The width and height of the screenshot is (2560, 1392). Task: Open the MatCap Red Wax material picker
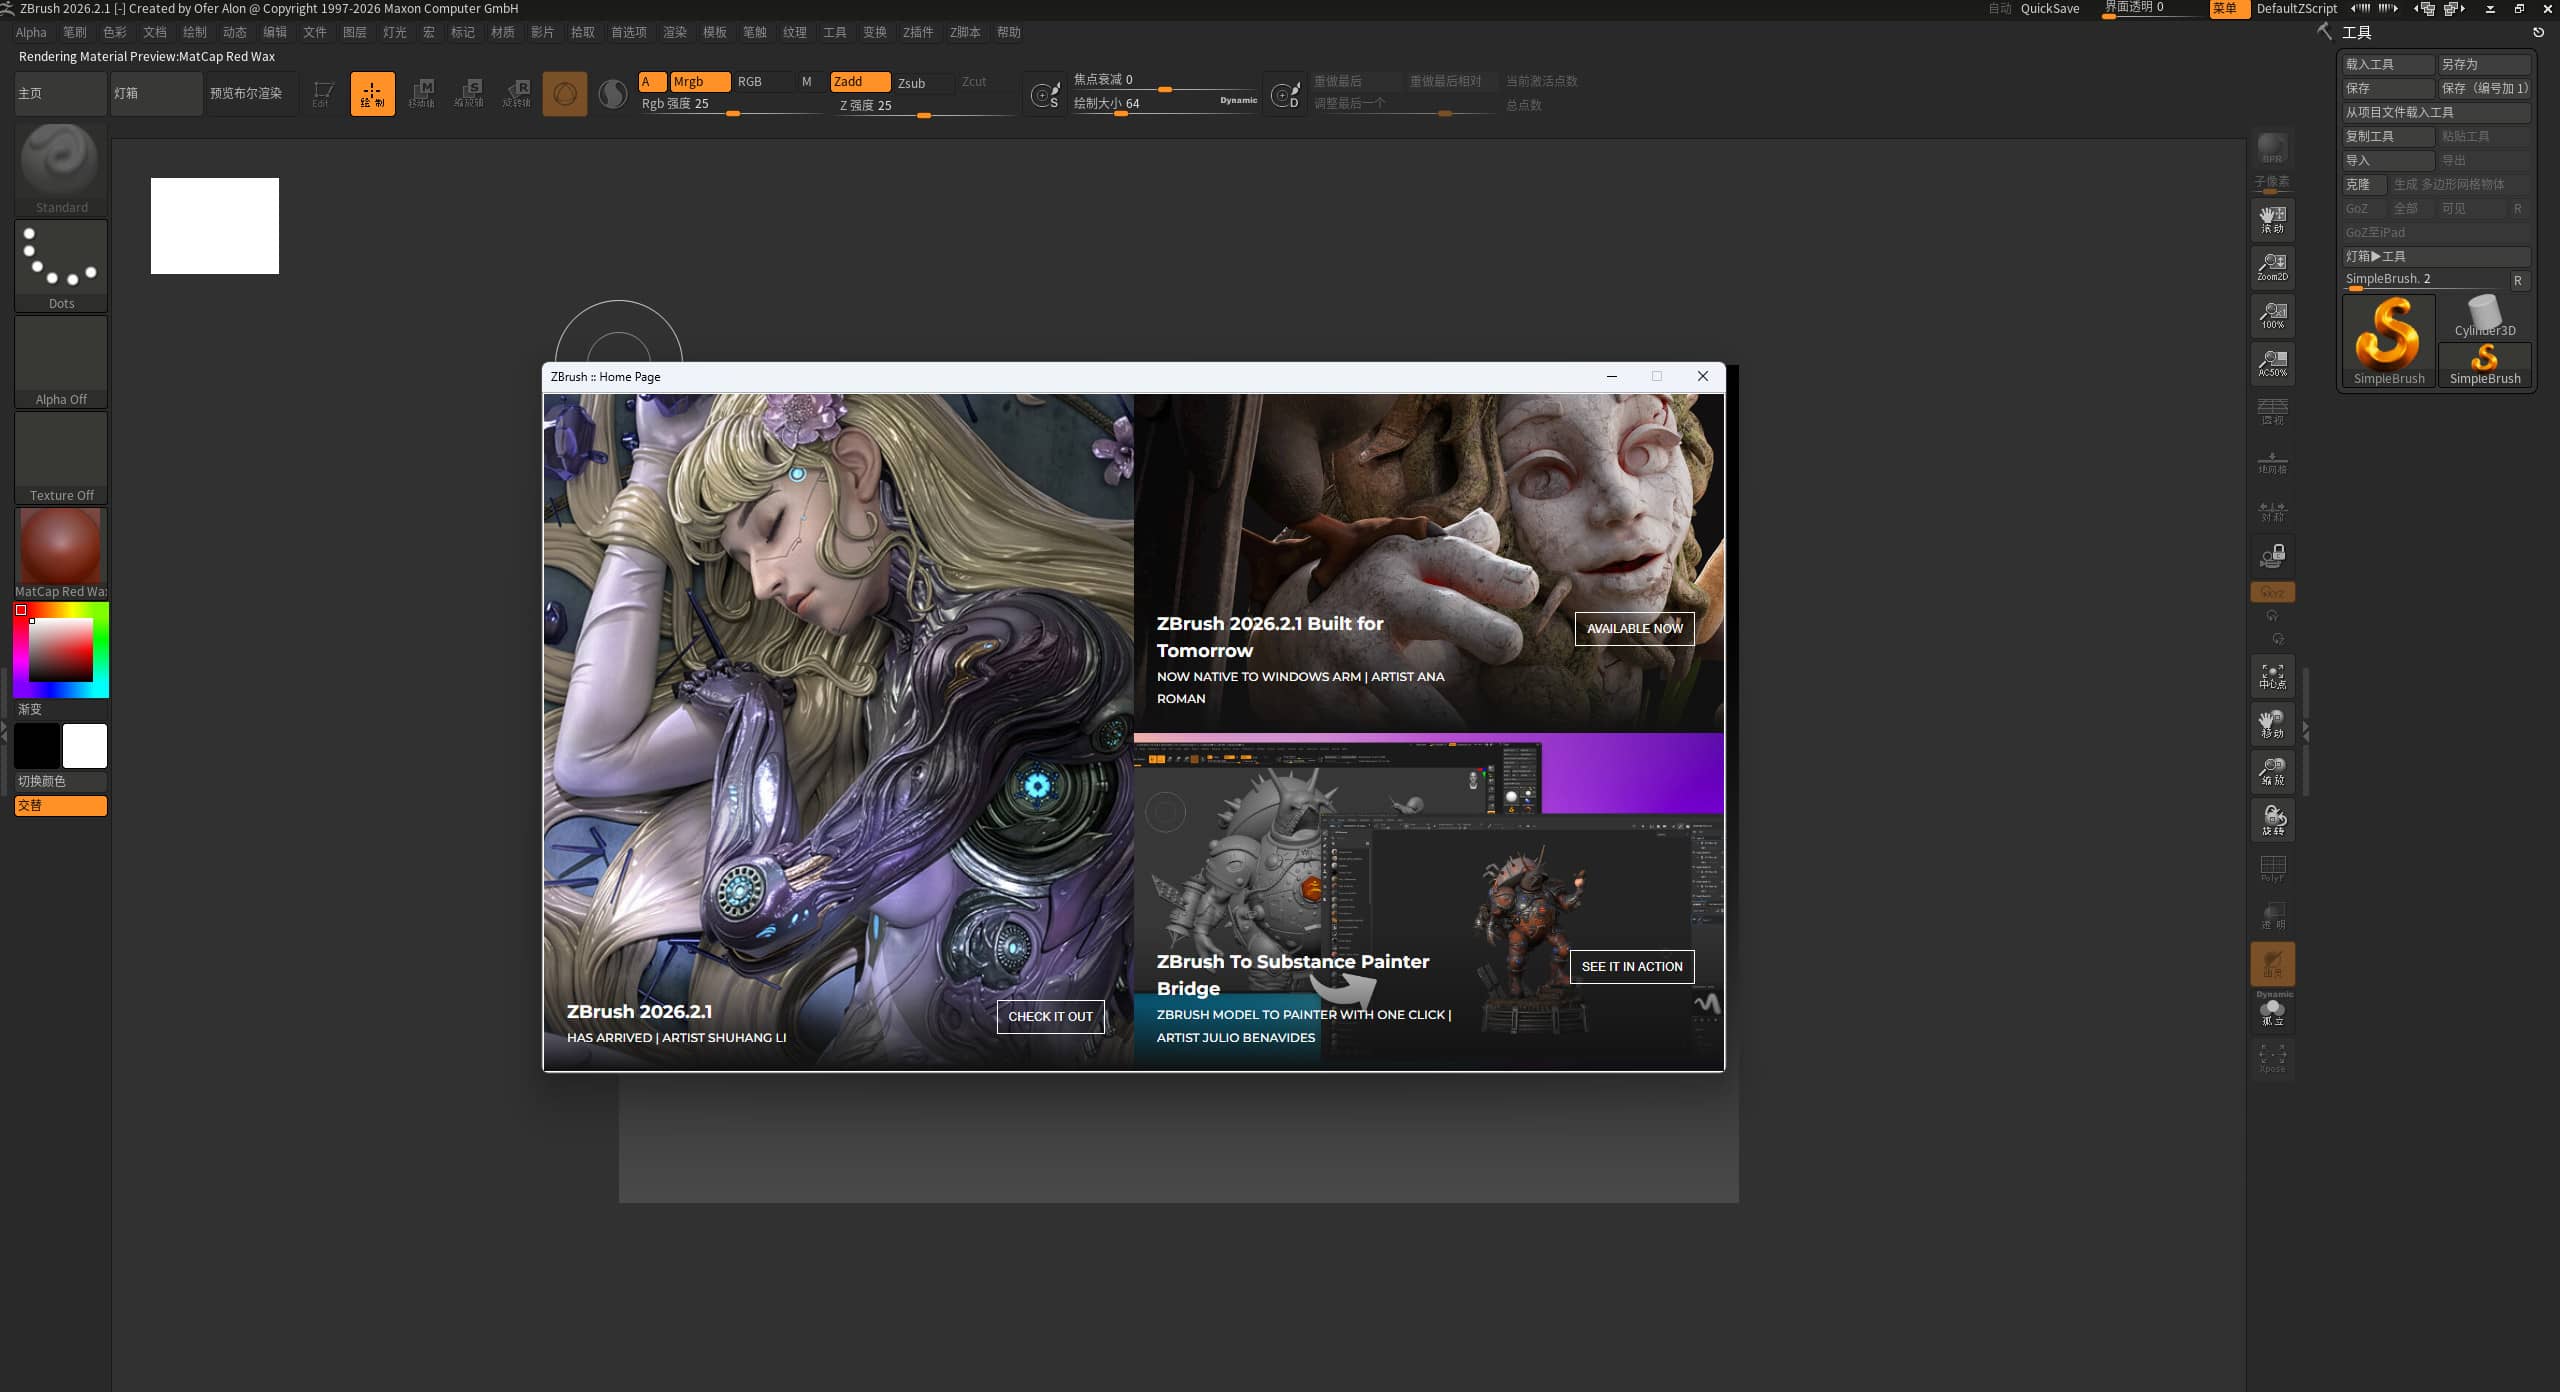click(x=61, y=553)
